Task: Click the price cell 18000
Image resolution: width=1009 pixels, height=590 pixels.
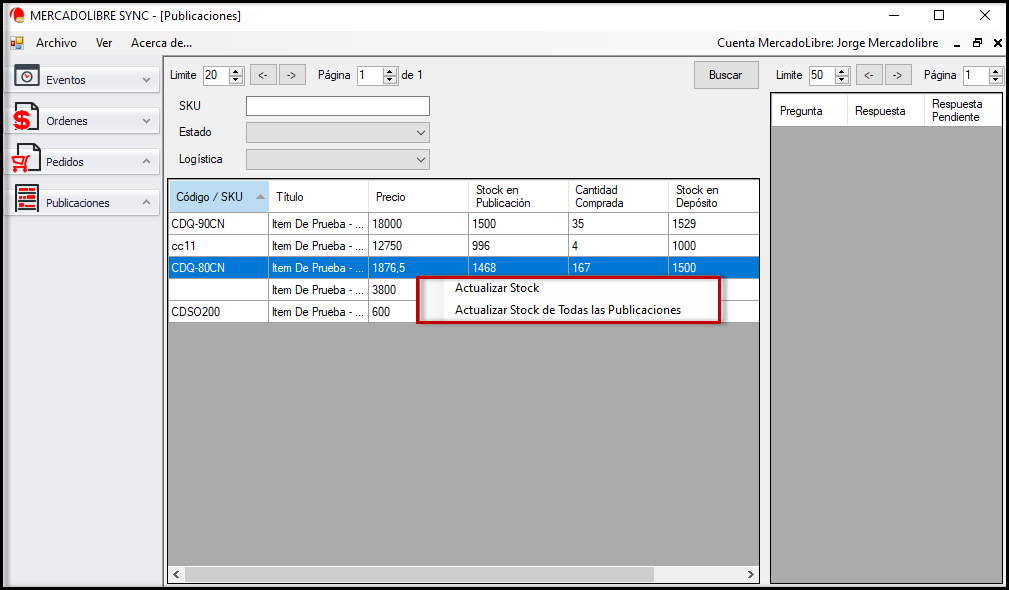Action: tap(418, 224)
